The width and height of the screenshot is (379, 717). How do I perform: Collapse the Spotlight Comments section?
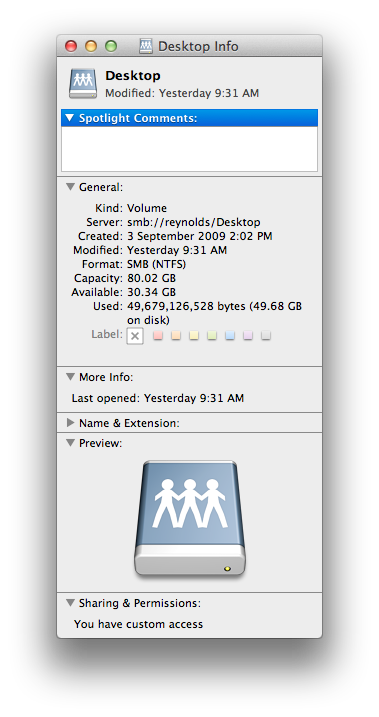point(69,118)
